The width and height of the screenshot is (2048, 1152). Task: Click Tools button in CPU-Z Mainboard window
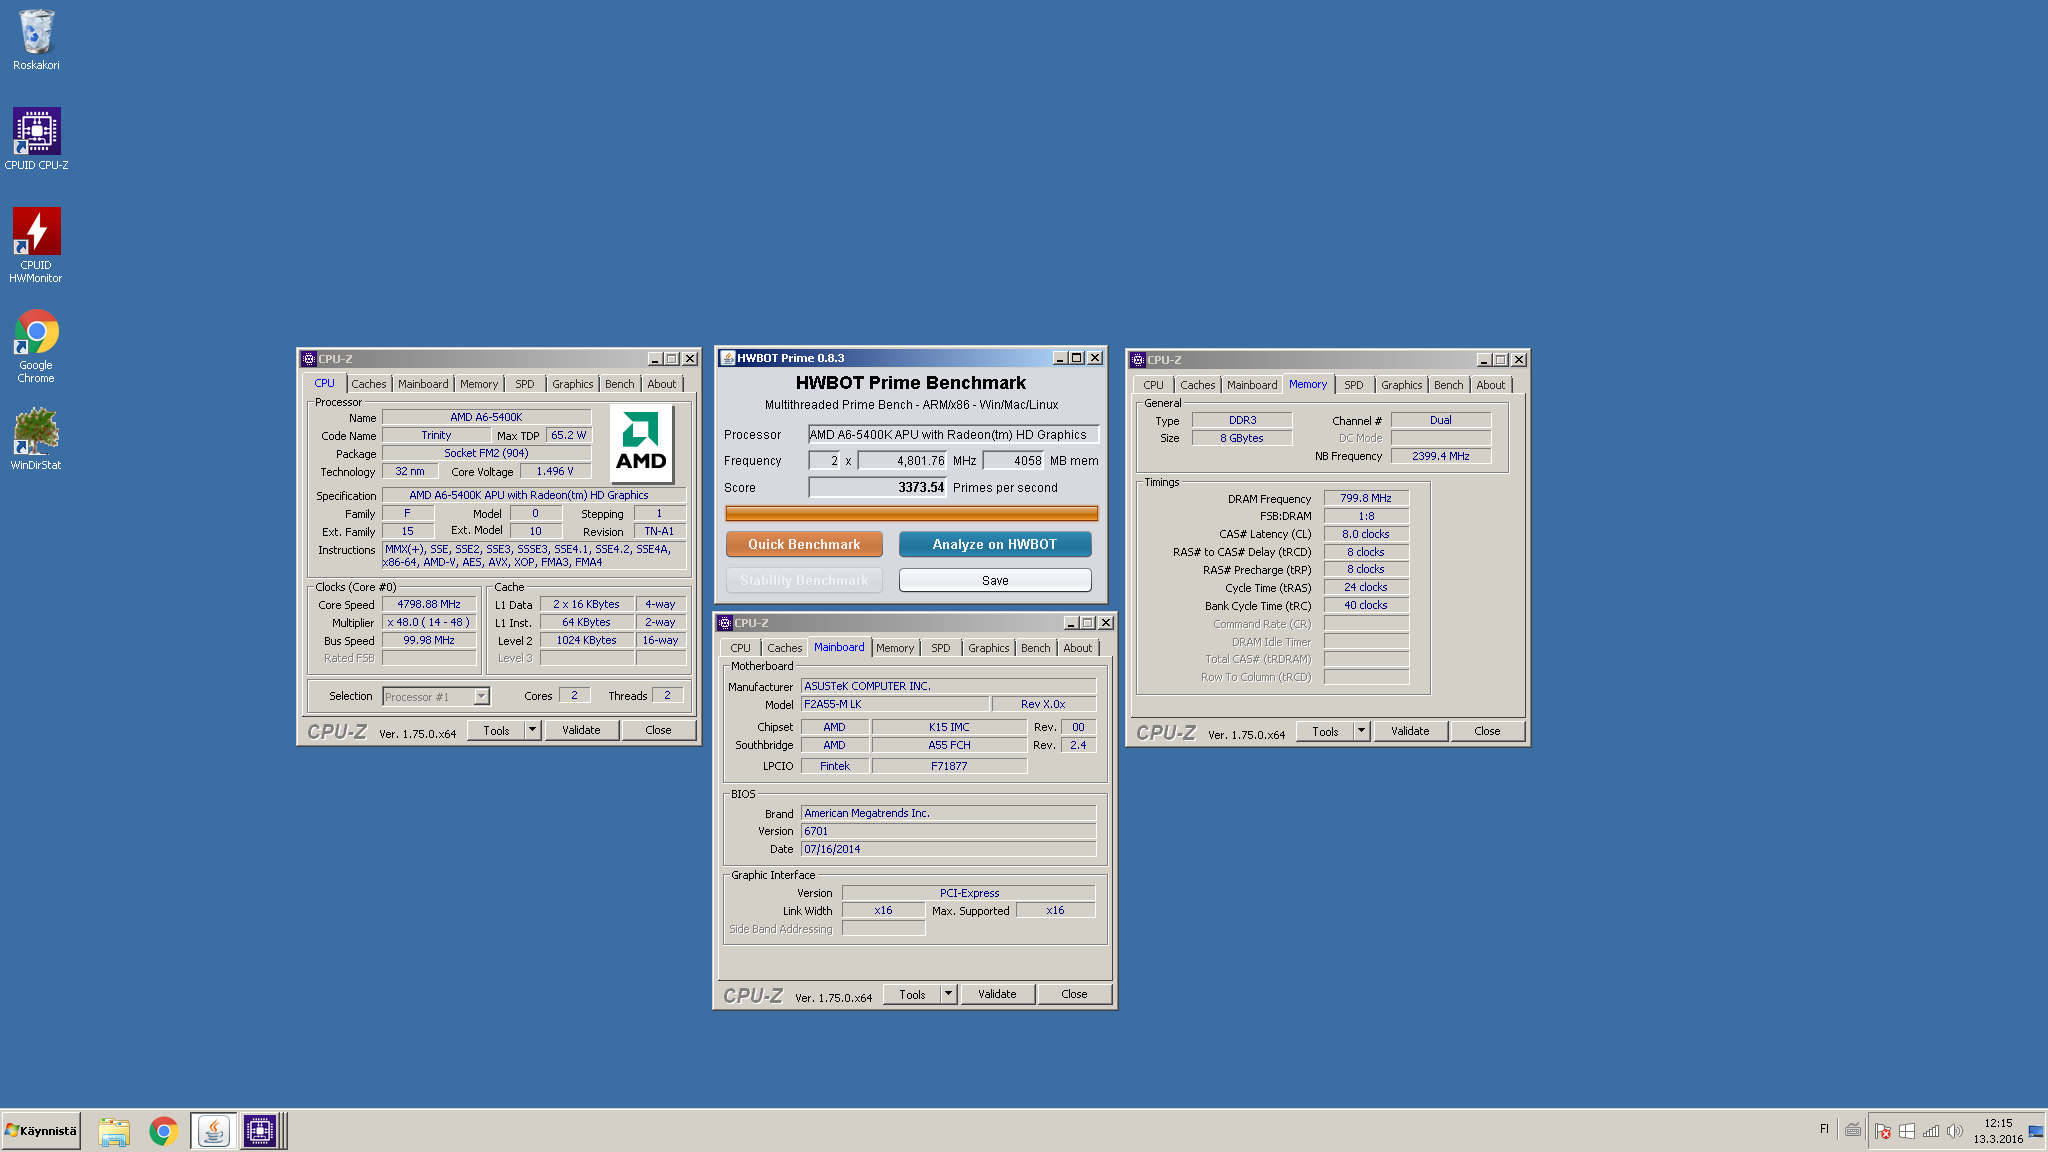tap(912, 994)
